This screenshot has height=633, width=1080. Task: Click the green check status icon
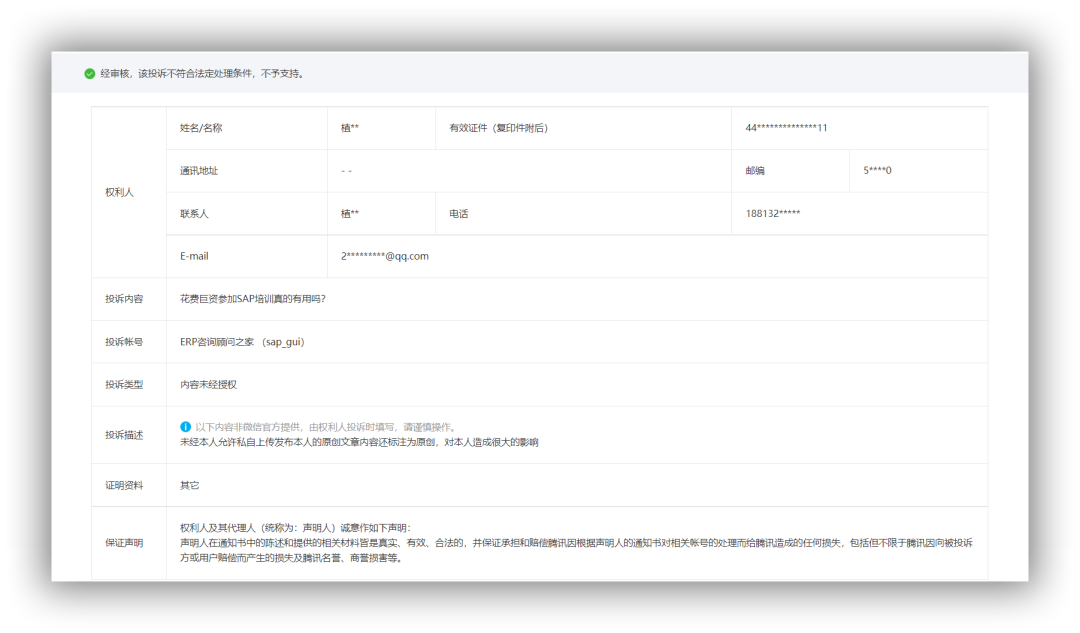click(90, 74)
